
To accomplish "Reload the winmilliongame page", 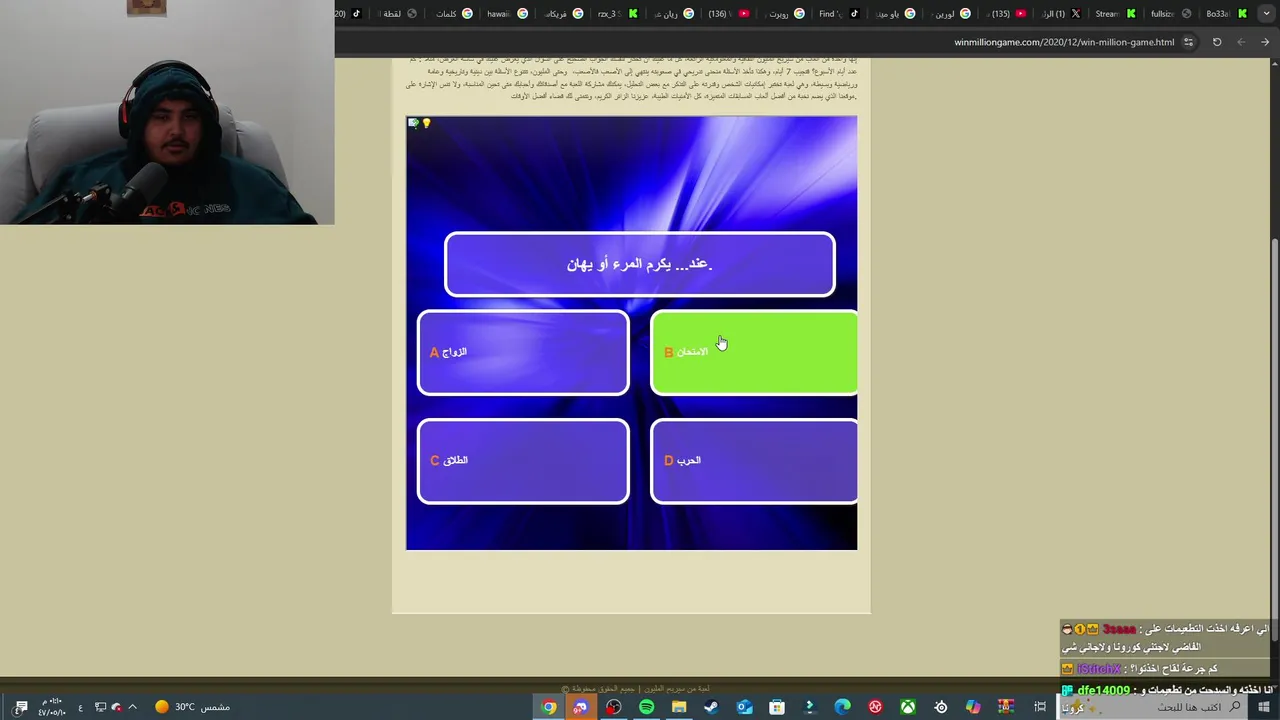I will coord(1217,42).
